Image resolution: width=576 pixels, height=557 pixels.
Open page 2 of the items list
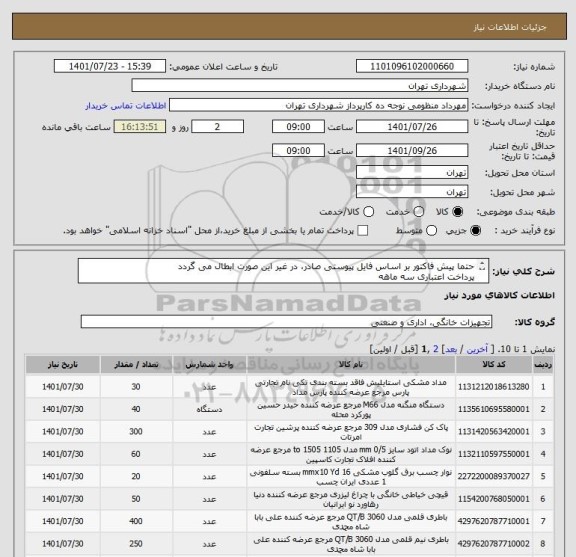(436, 349)
